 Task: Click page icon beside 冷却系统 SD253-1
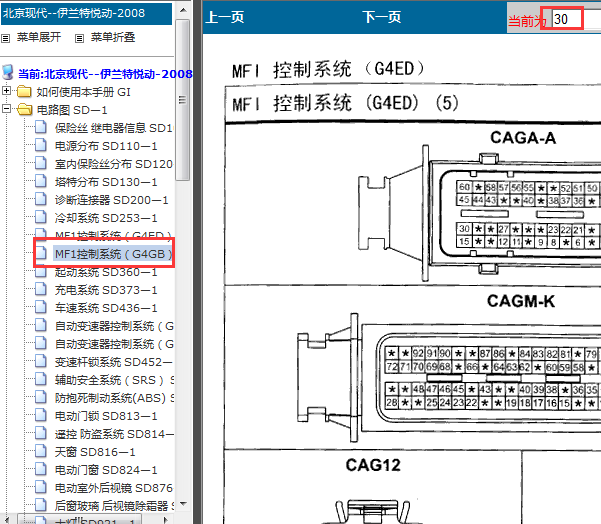click(41, 217)
